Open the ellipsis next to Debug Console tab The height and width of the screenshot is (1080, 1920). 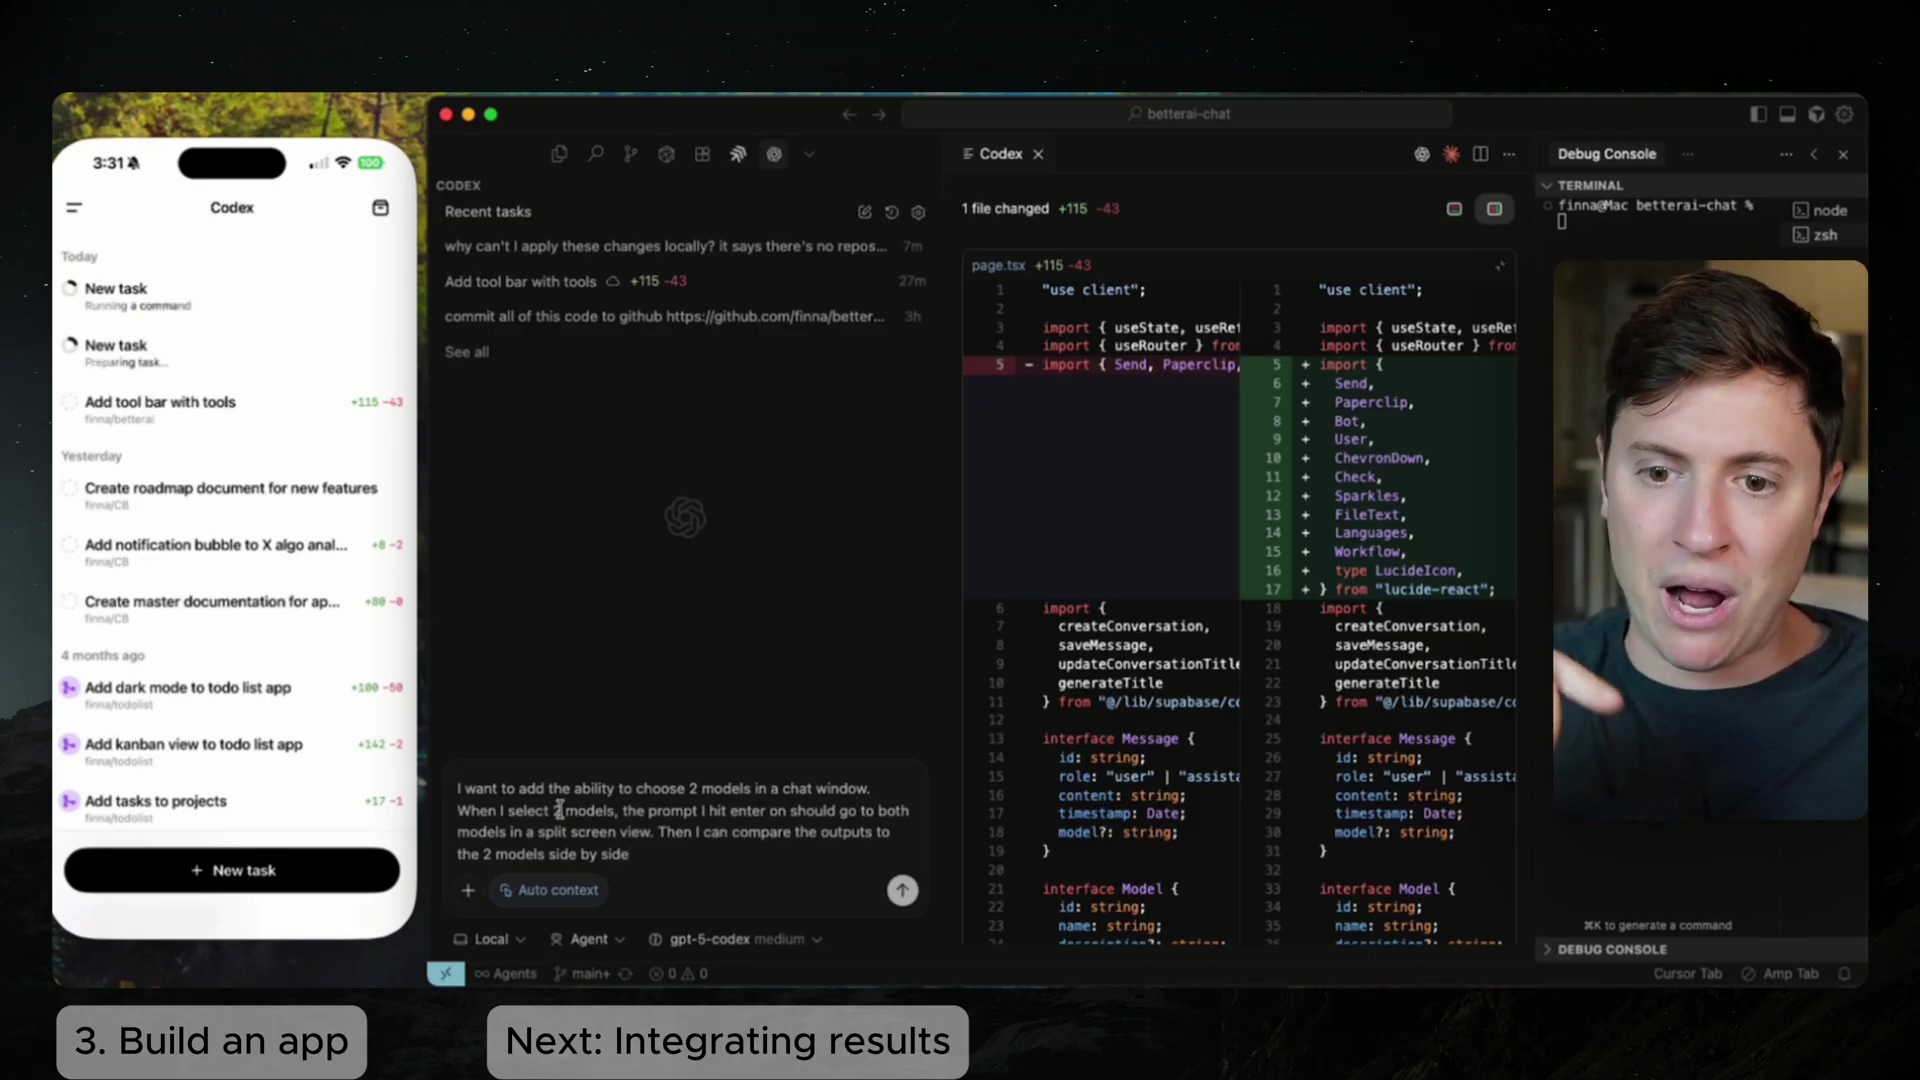pyautogui.click(x=1688, y=154)
